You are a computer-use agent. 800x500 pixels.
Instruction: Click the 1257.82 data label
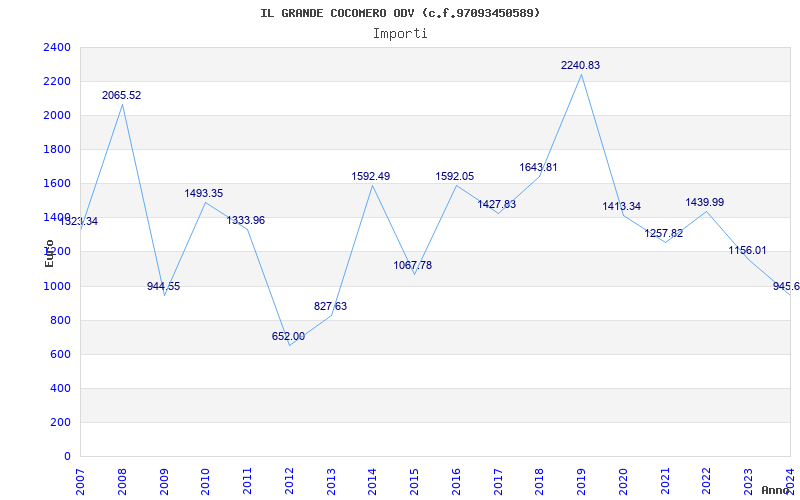[x=664, y=233]
